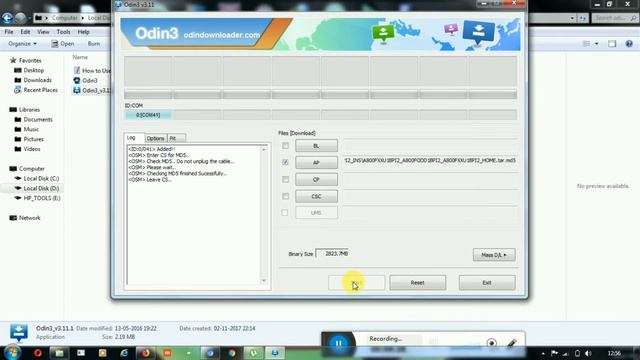Click the Name column header
640x360 pixels.
click(80, 57)
